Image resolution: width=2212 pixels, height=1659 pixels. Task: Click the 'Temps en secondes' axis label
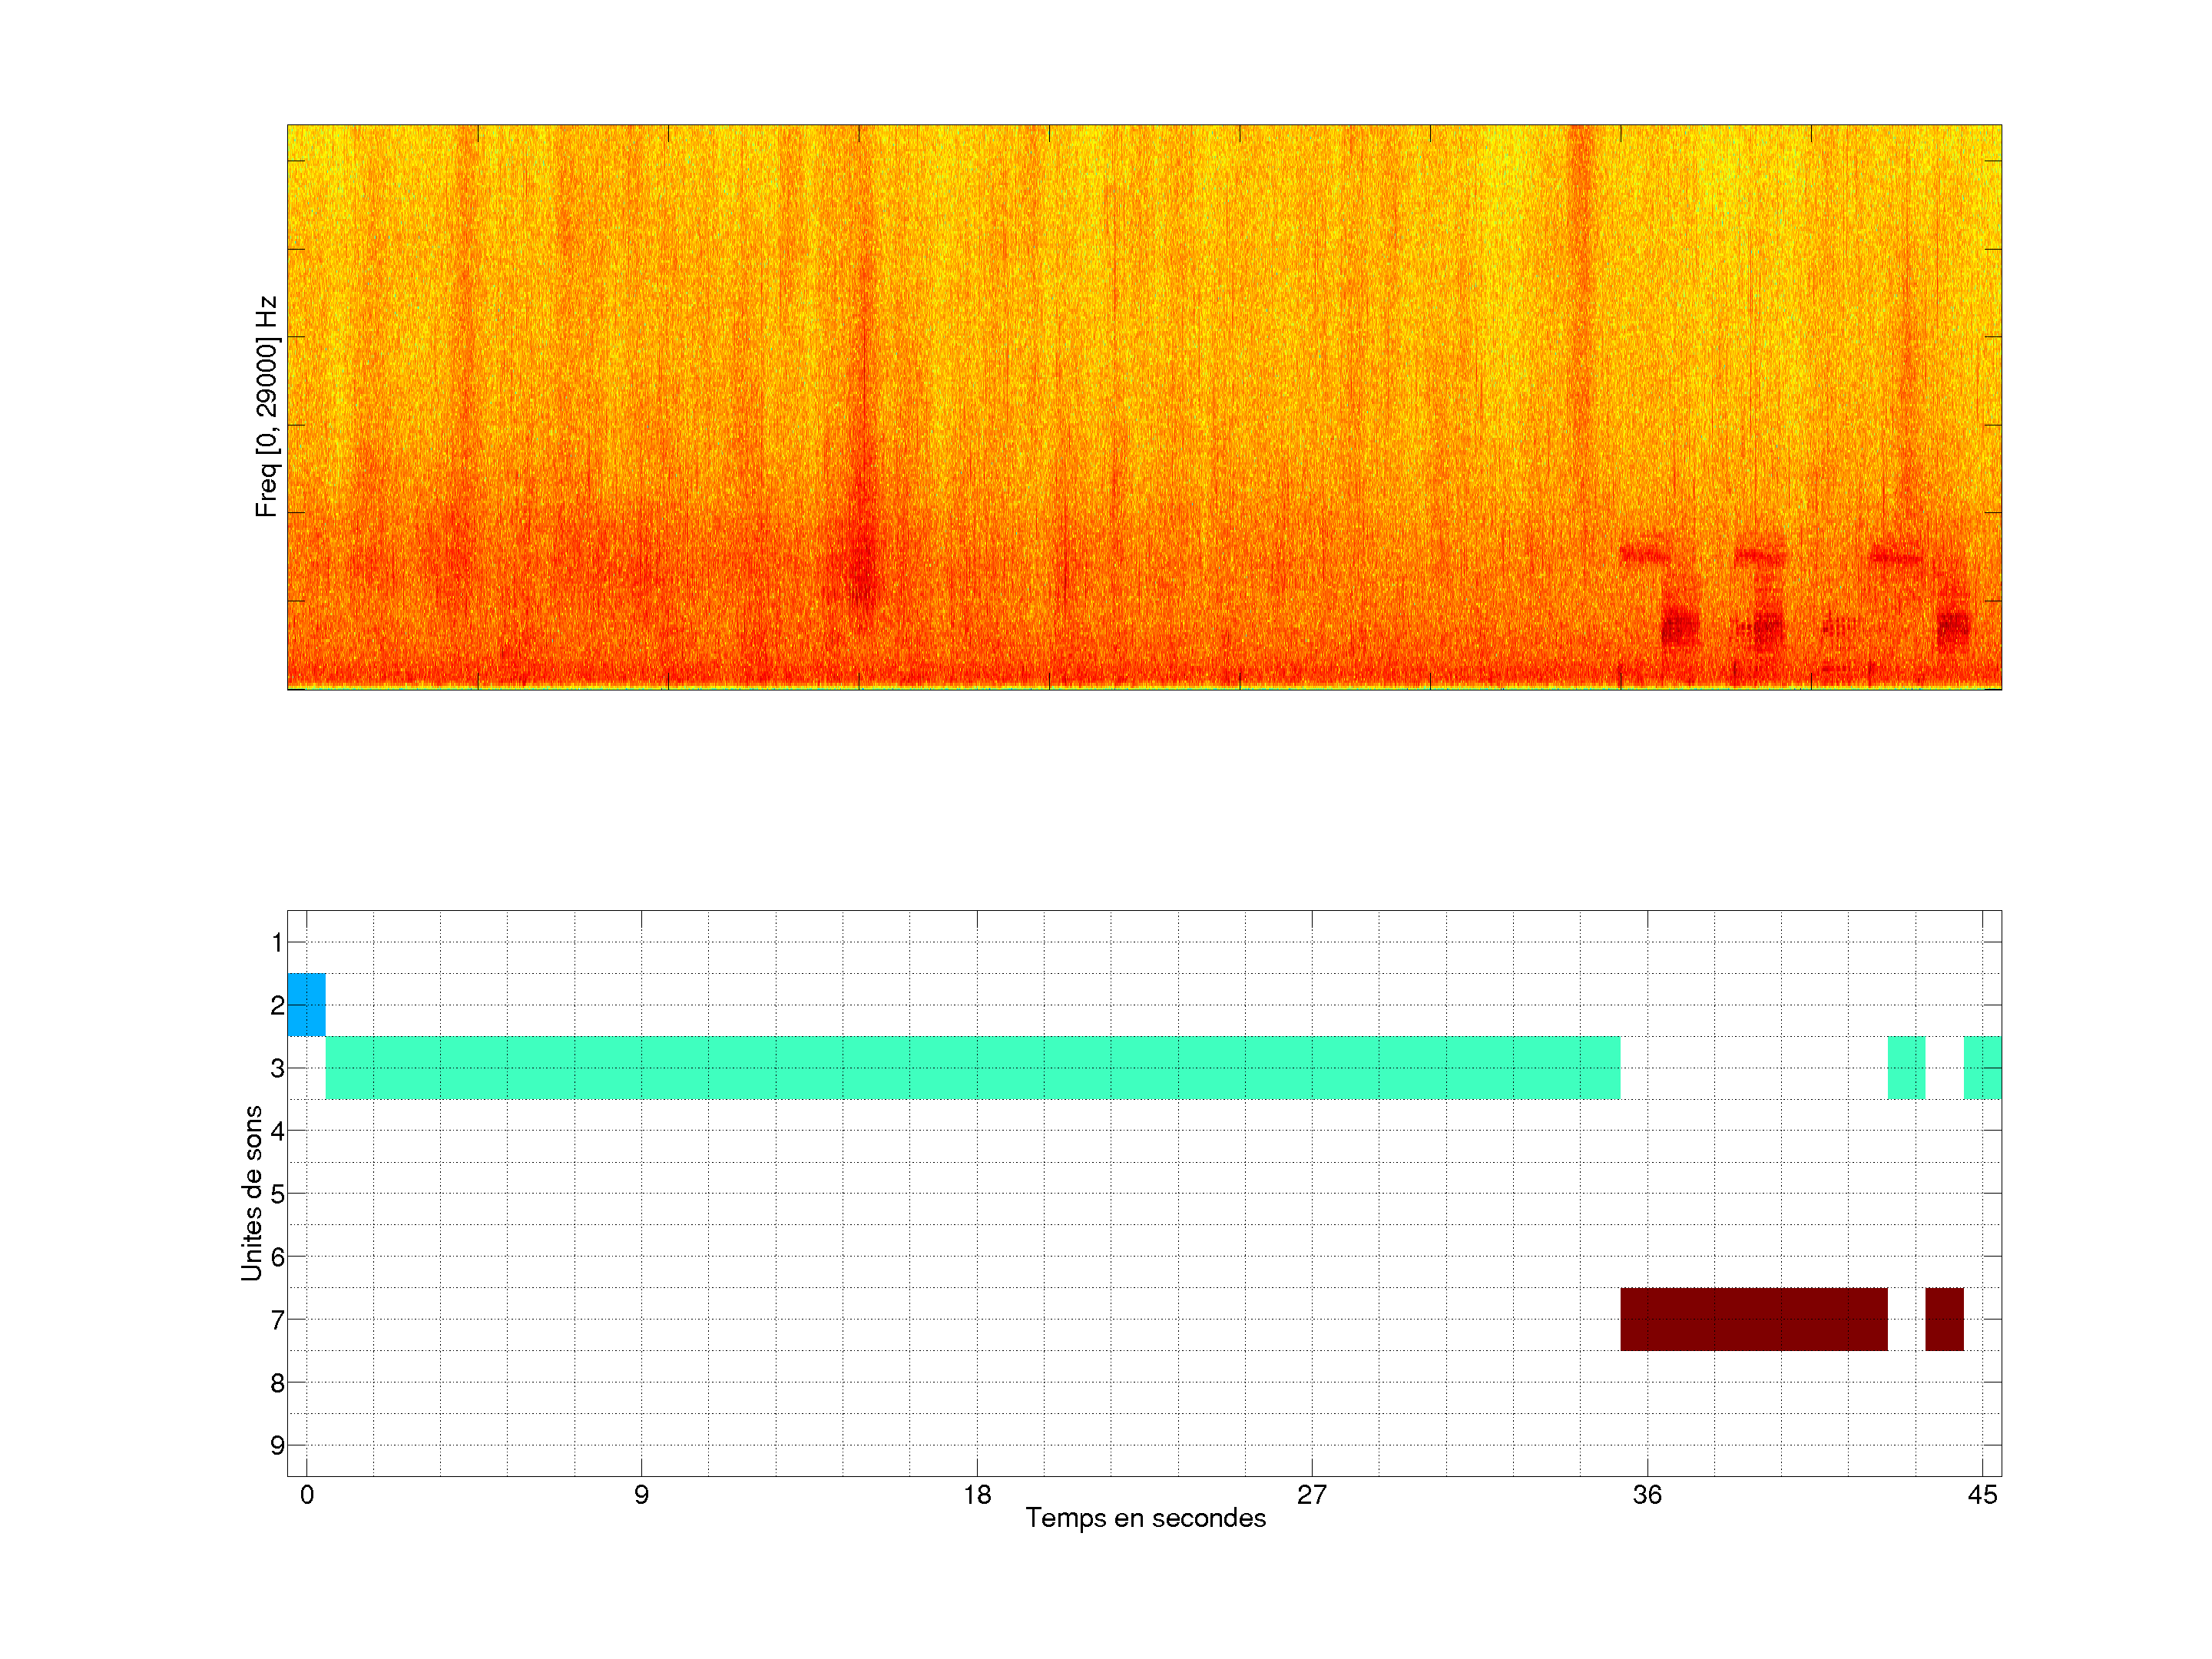point(1145,1518)
